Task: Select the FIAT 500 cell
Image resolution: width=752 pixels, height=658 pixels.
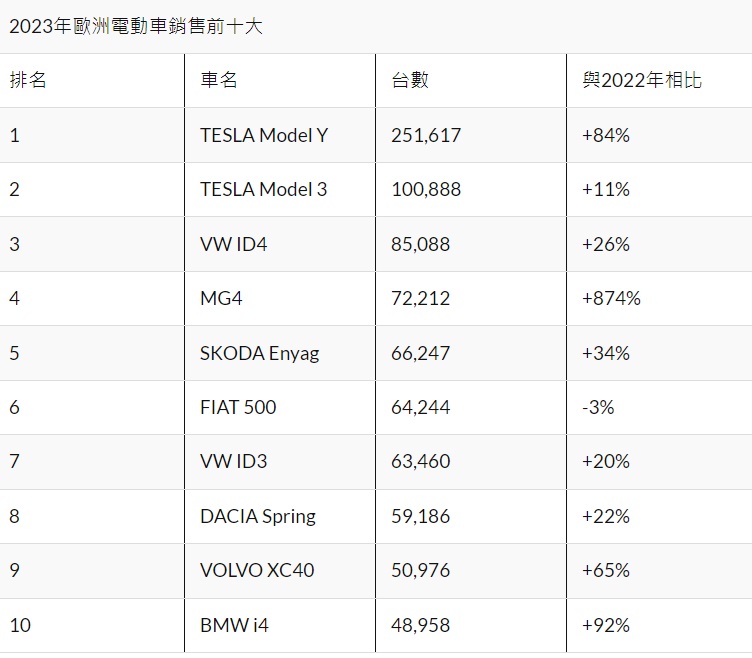Action: click(x=238, y=407)
